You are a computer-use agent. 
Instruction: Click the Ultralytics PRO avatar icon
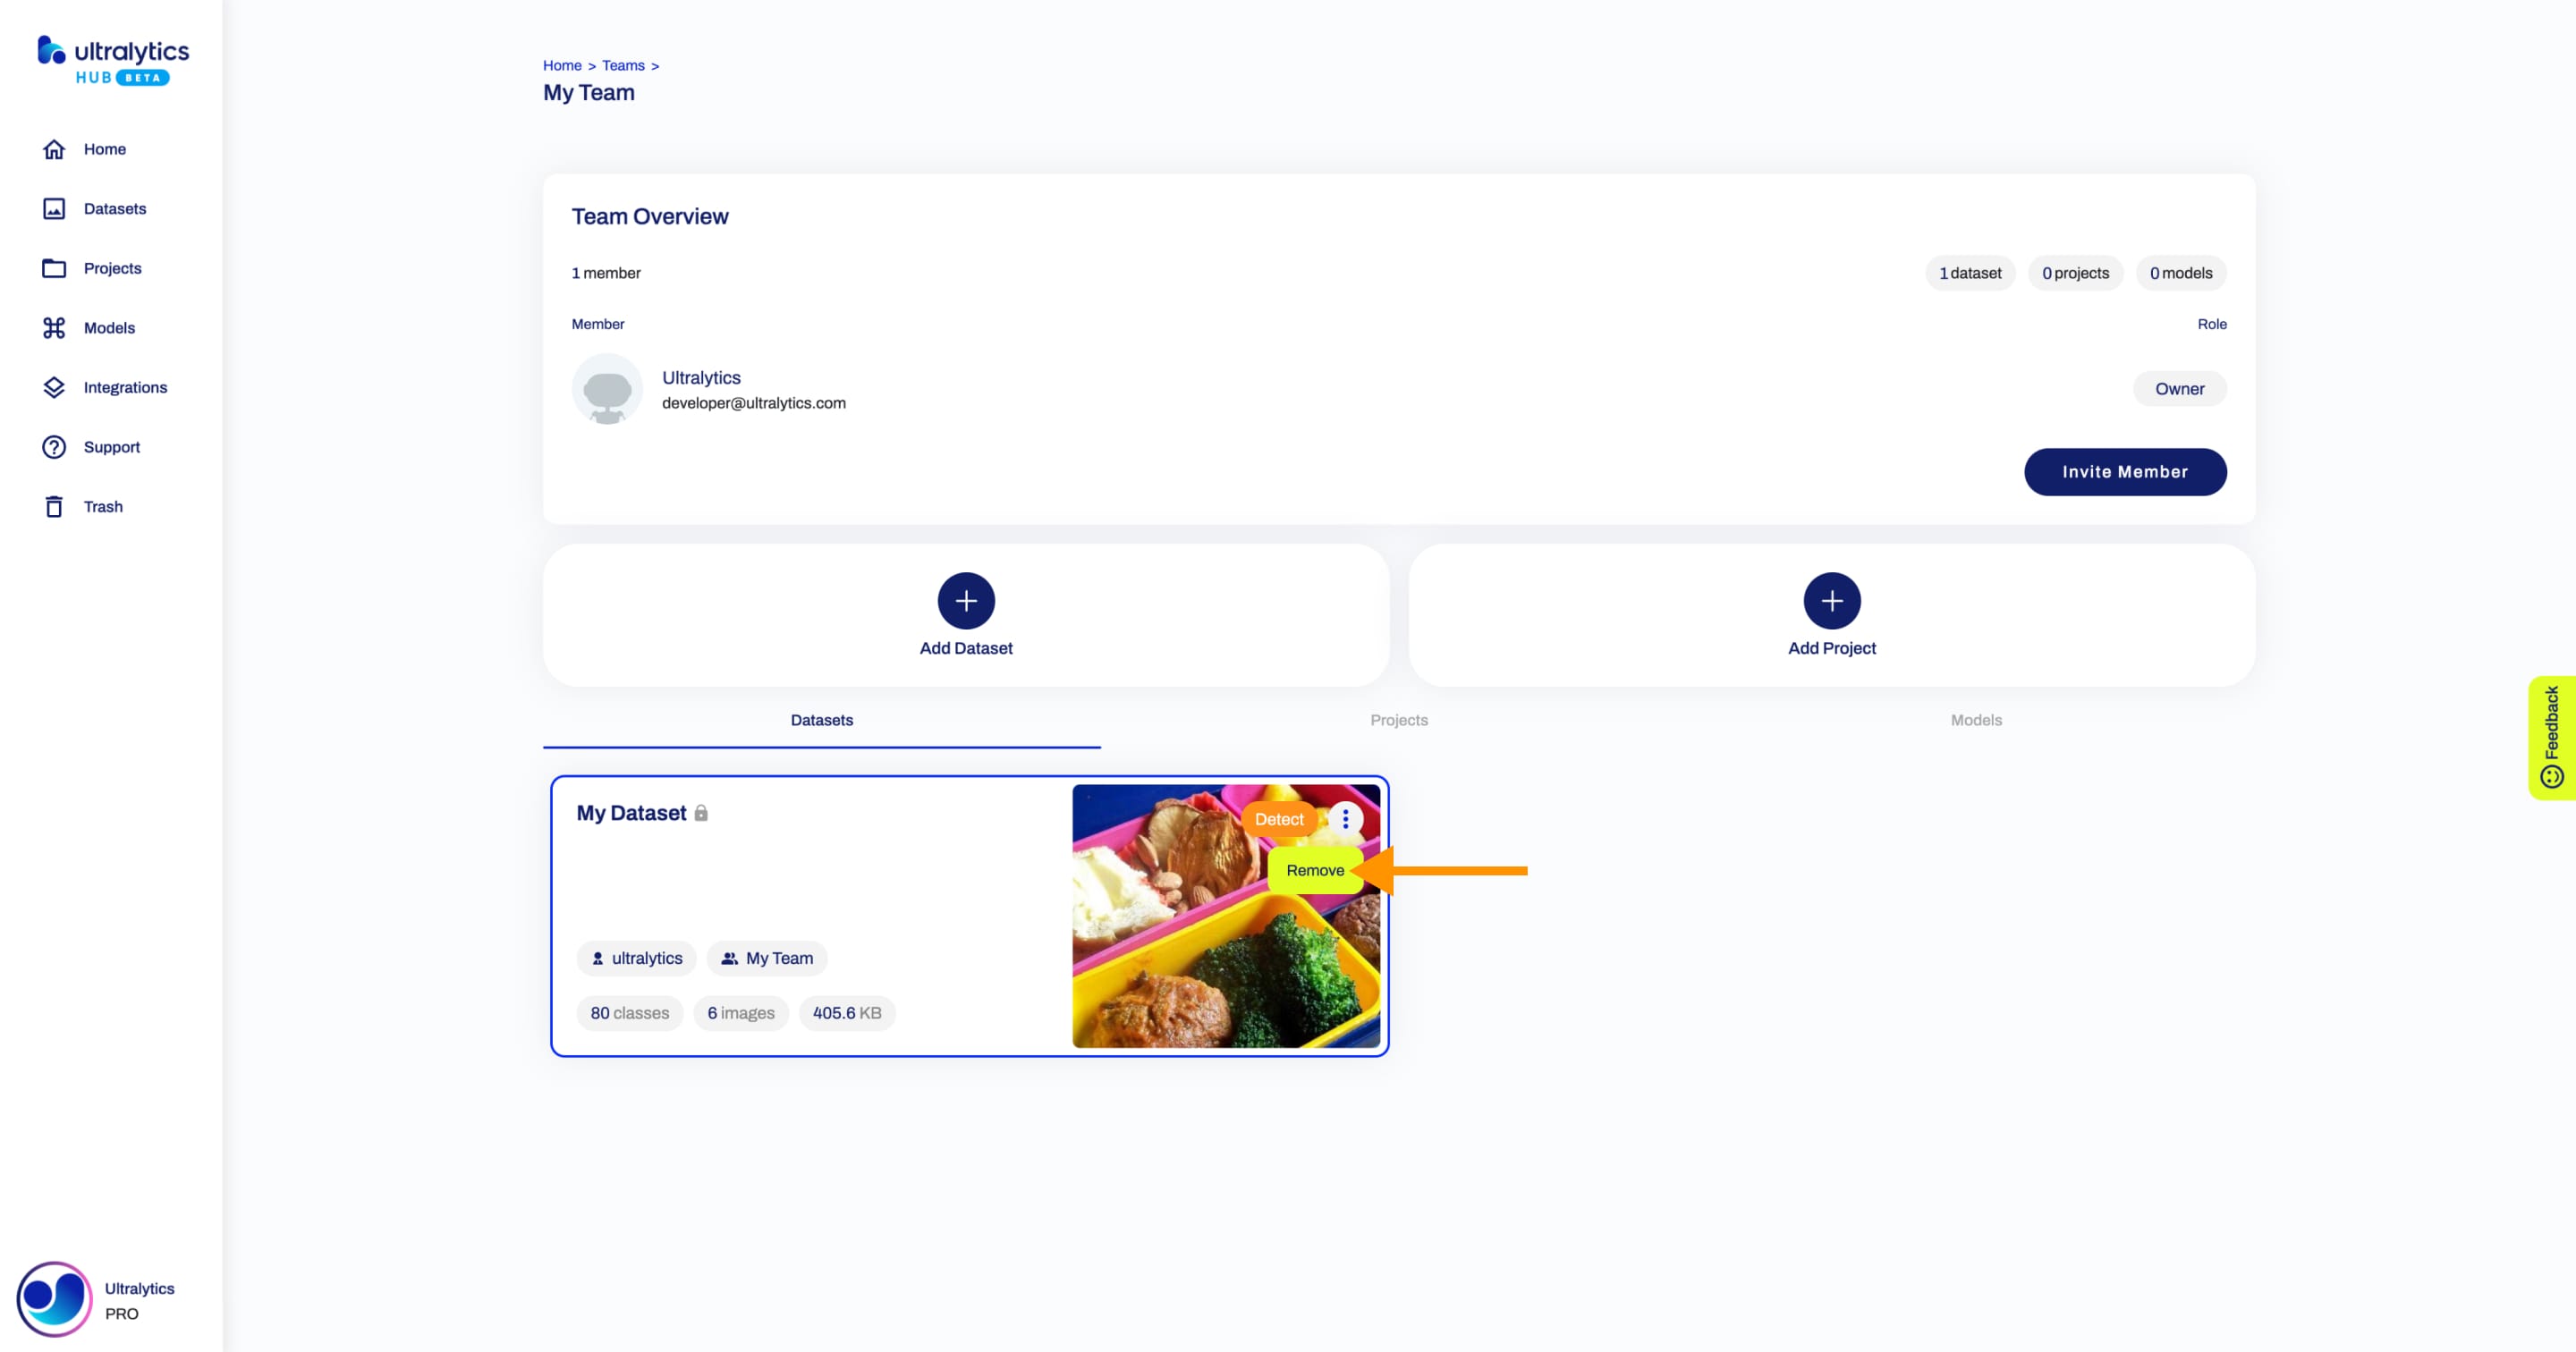[x=51, y=1299]
